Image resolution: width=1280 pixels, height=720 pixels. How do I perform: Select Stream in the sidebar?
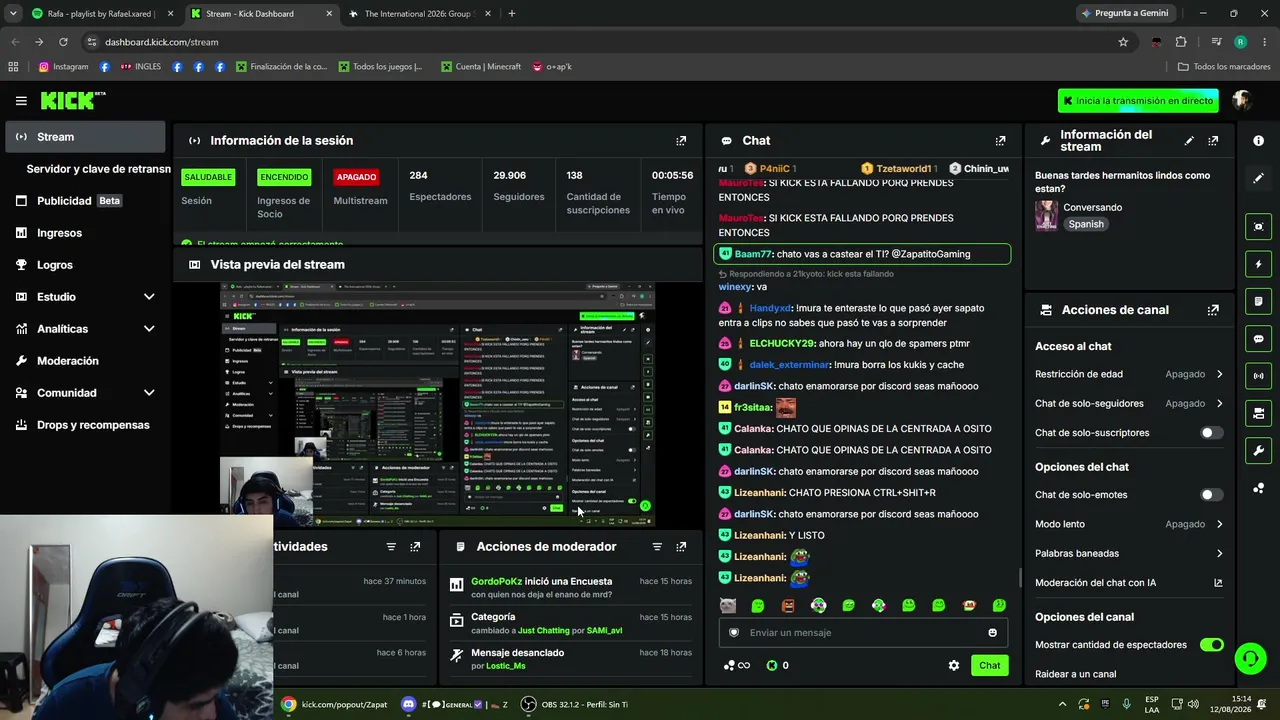click(85, 137)
